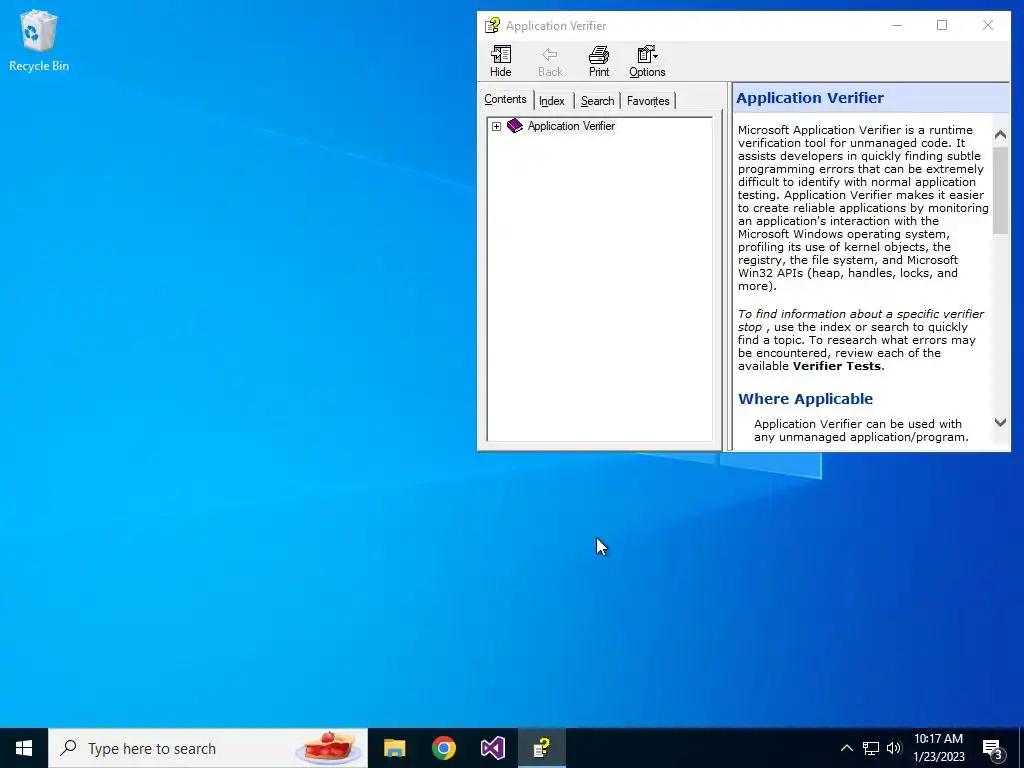The height and width of the screenshot is (768, 1024).
Task: Show hidden system tray icons
Action: click(x=846, y=748)
